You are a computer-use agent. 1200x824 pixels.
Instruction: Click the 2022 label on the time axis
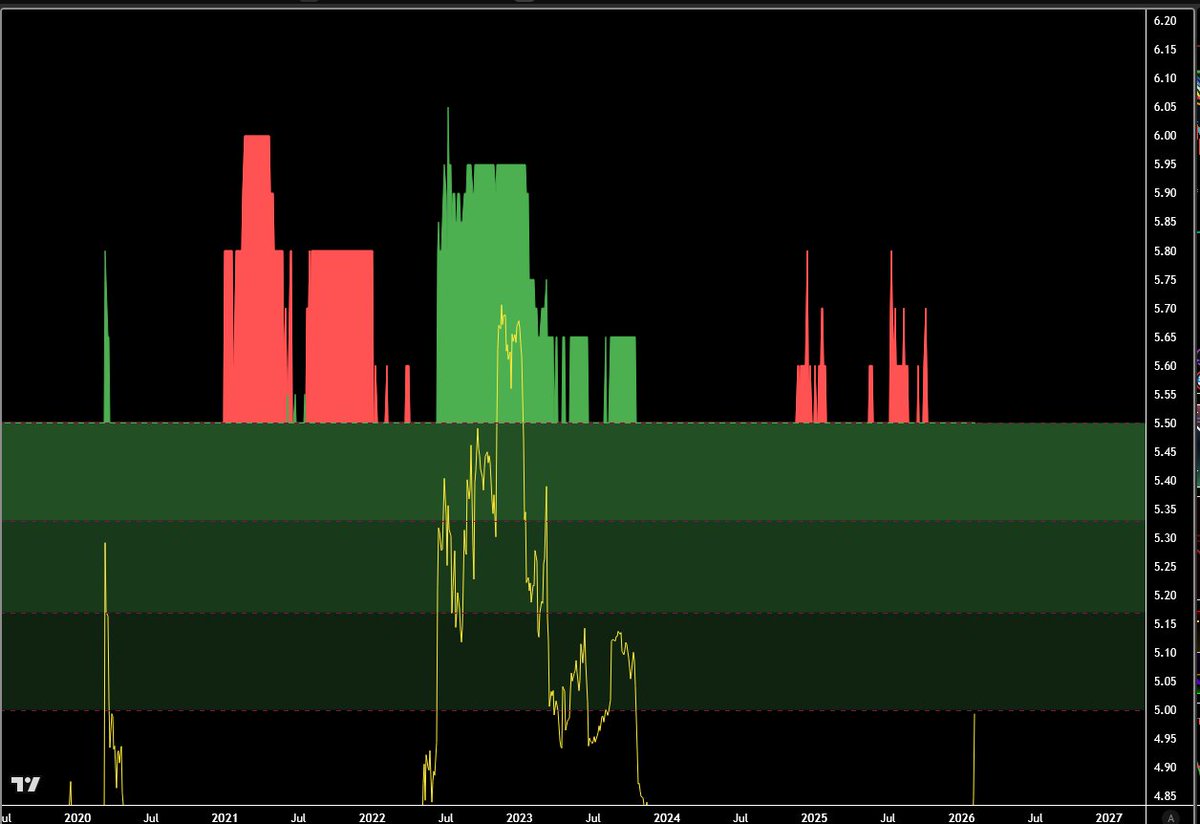click(372, 816)
